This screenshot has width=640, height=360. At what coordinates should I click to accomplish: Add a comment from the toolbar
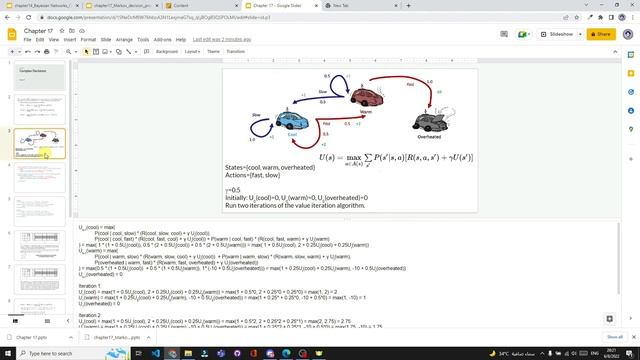click(147, 52)
